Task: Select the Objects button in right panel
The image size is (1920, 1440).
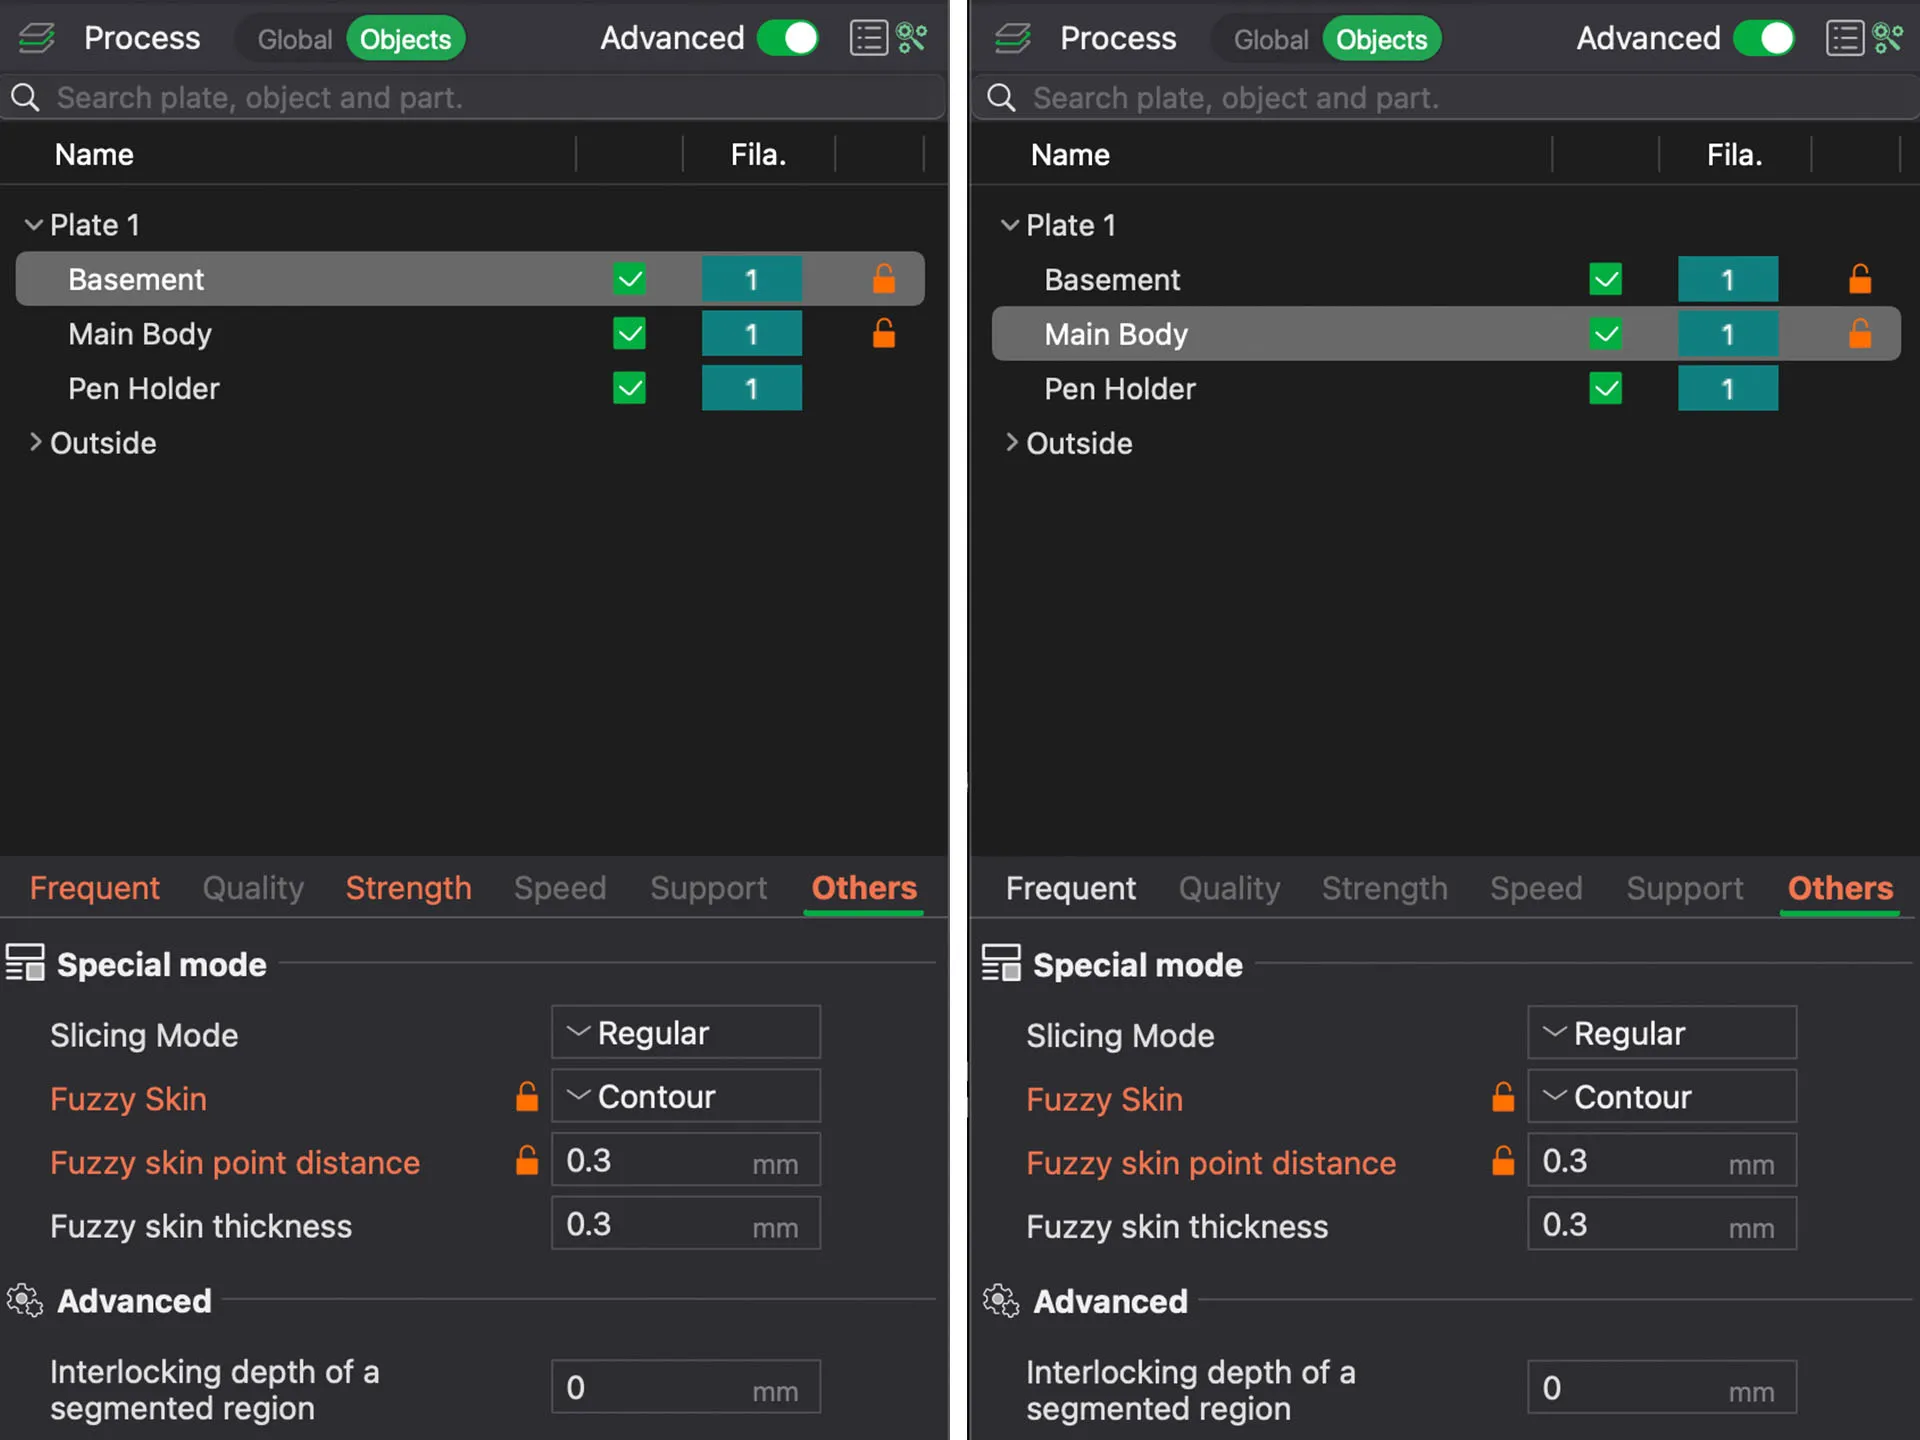Action: pos(1382,39)
